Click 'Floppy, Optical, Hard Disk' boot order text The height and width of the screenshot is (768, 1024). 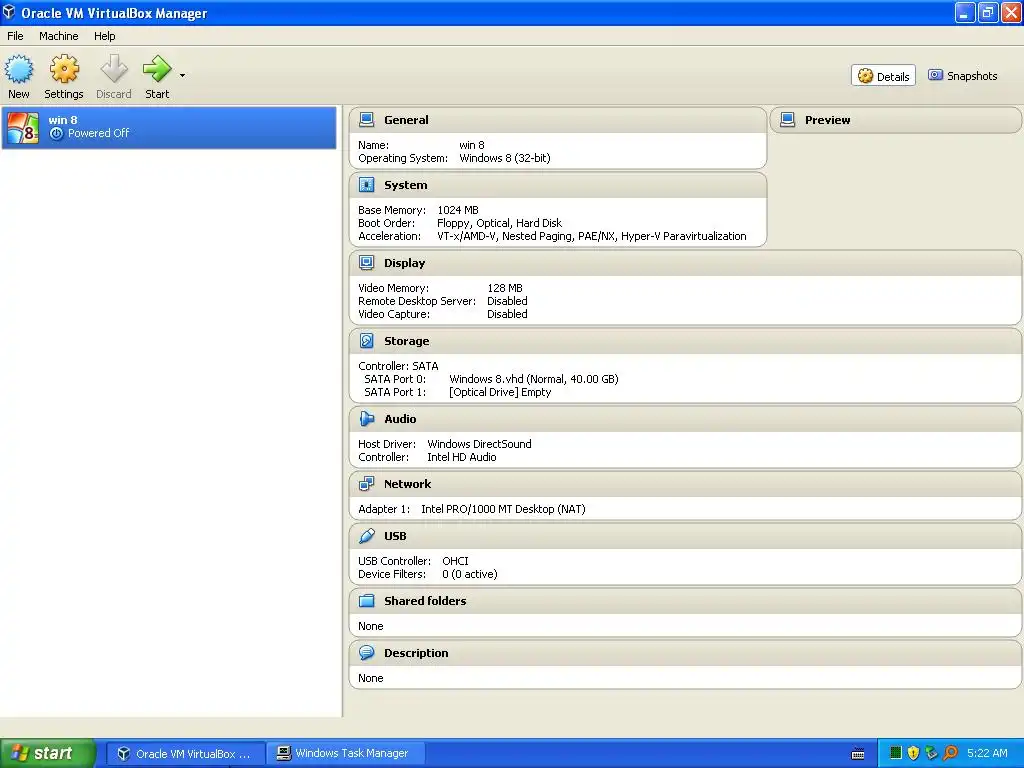499,223
